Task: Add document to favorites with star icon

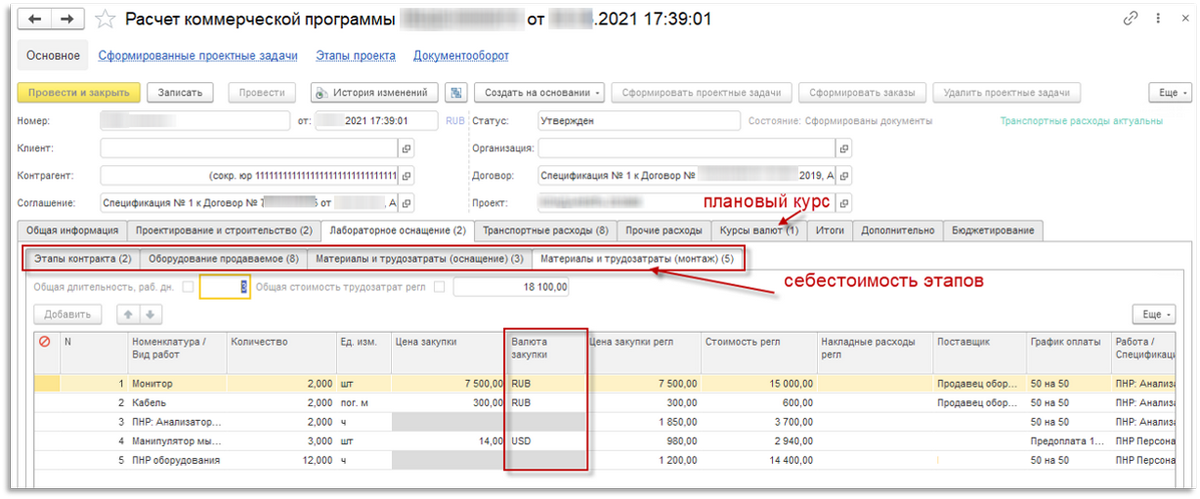Action: (x=104, y=19)
